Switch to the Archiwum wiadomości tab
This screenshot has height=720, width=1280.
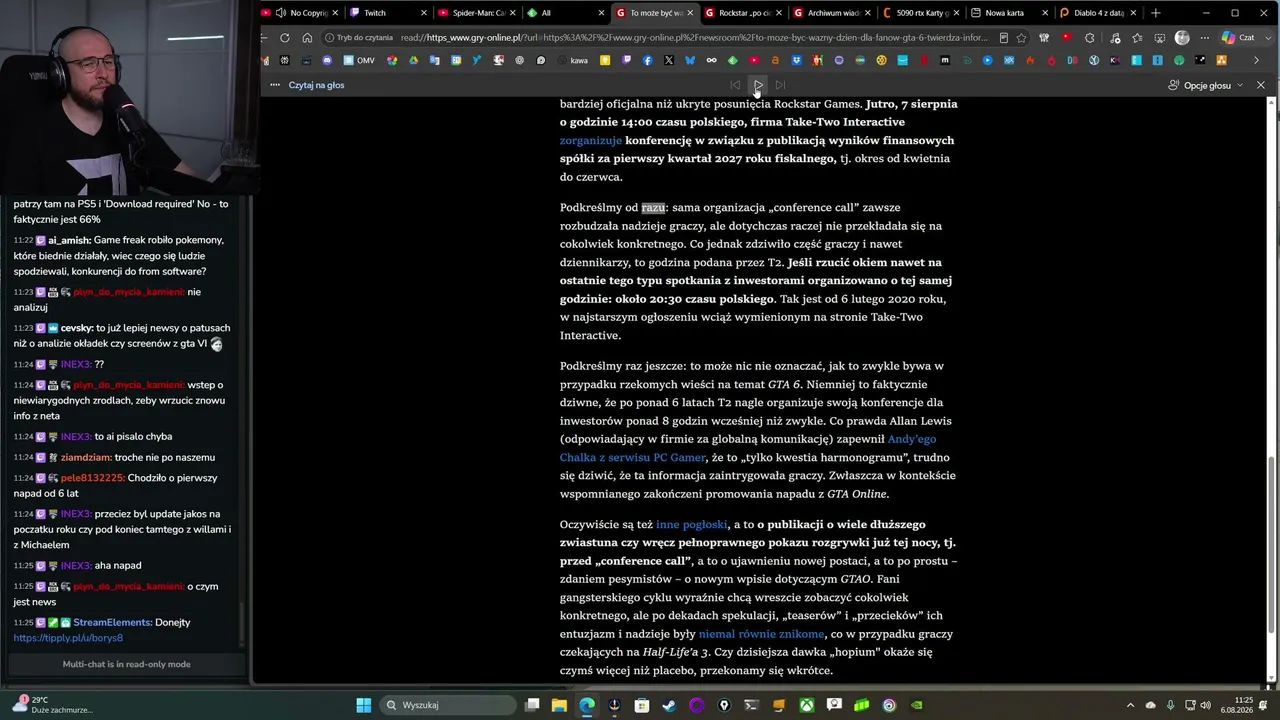(832, 13)
